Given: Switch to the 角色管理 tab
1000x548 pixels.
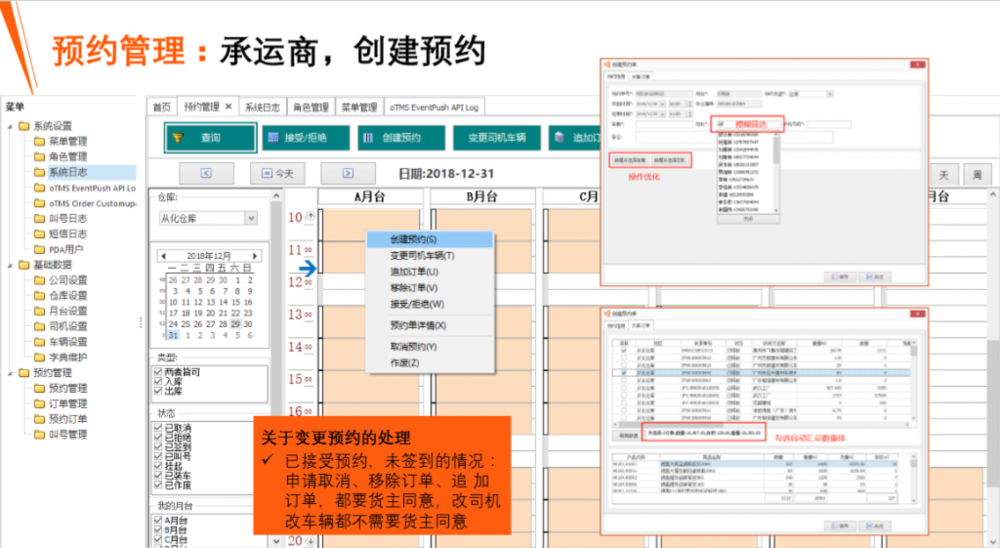Looking at the screenshot, I should pos(310,107).
